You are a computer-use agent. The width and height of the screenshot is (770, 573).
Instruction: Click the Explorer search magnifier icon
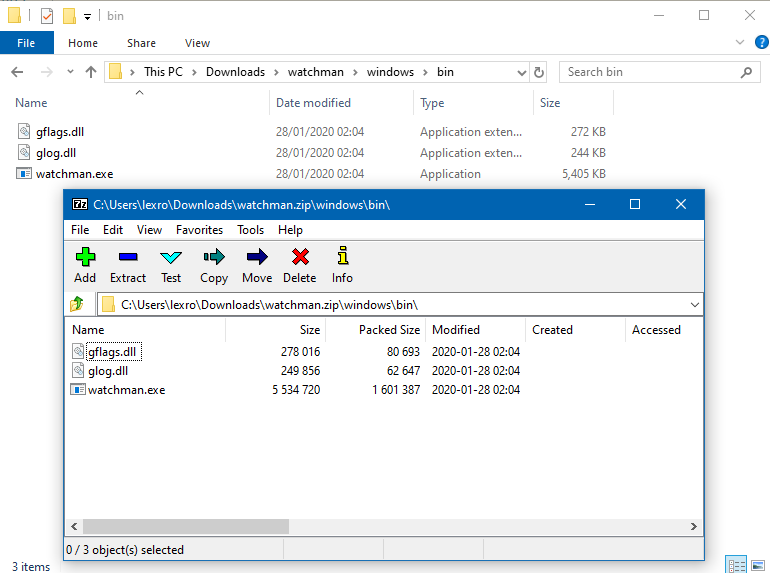coord(746,72)
